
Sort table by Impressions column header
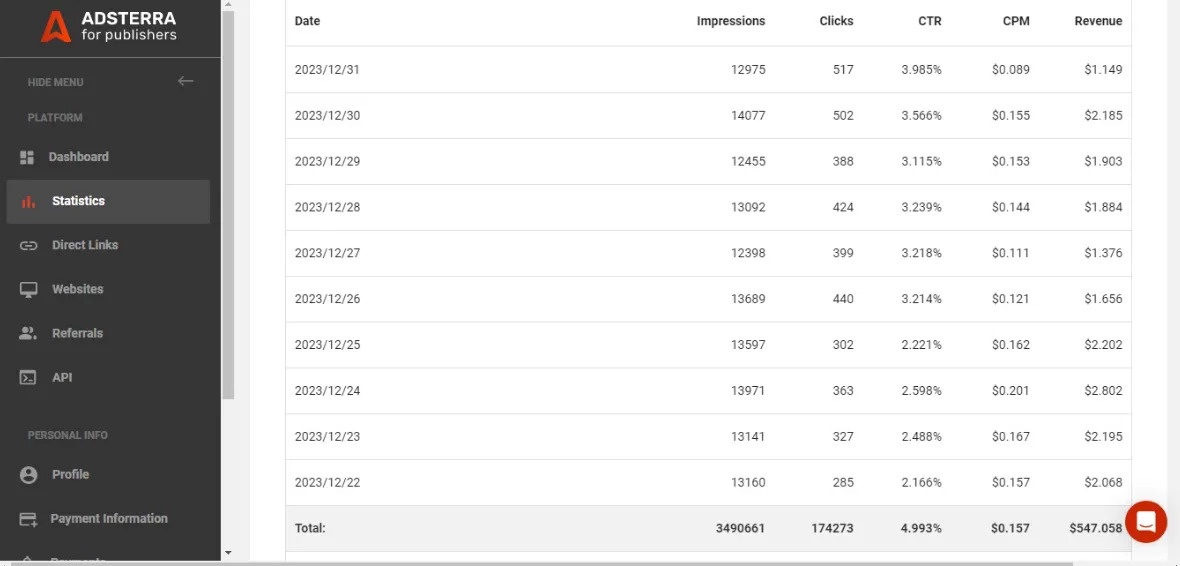pos(731,21)
